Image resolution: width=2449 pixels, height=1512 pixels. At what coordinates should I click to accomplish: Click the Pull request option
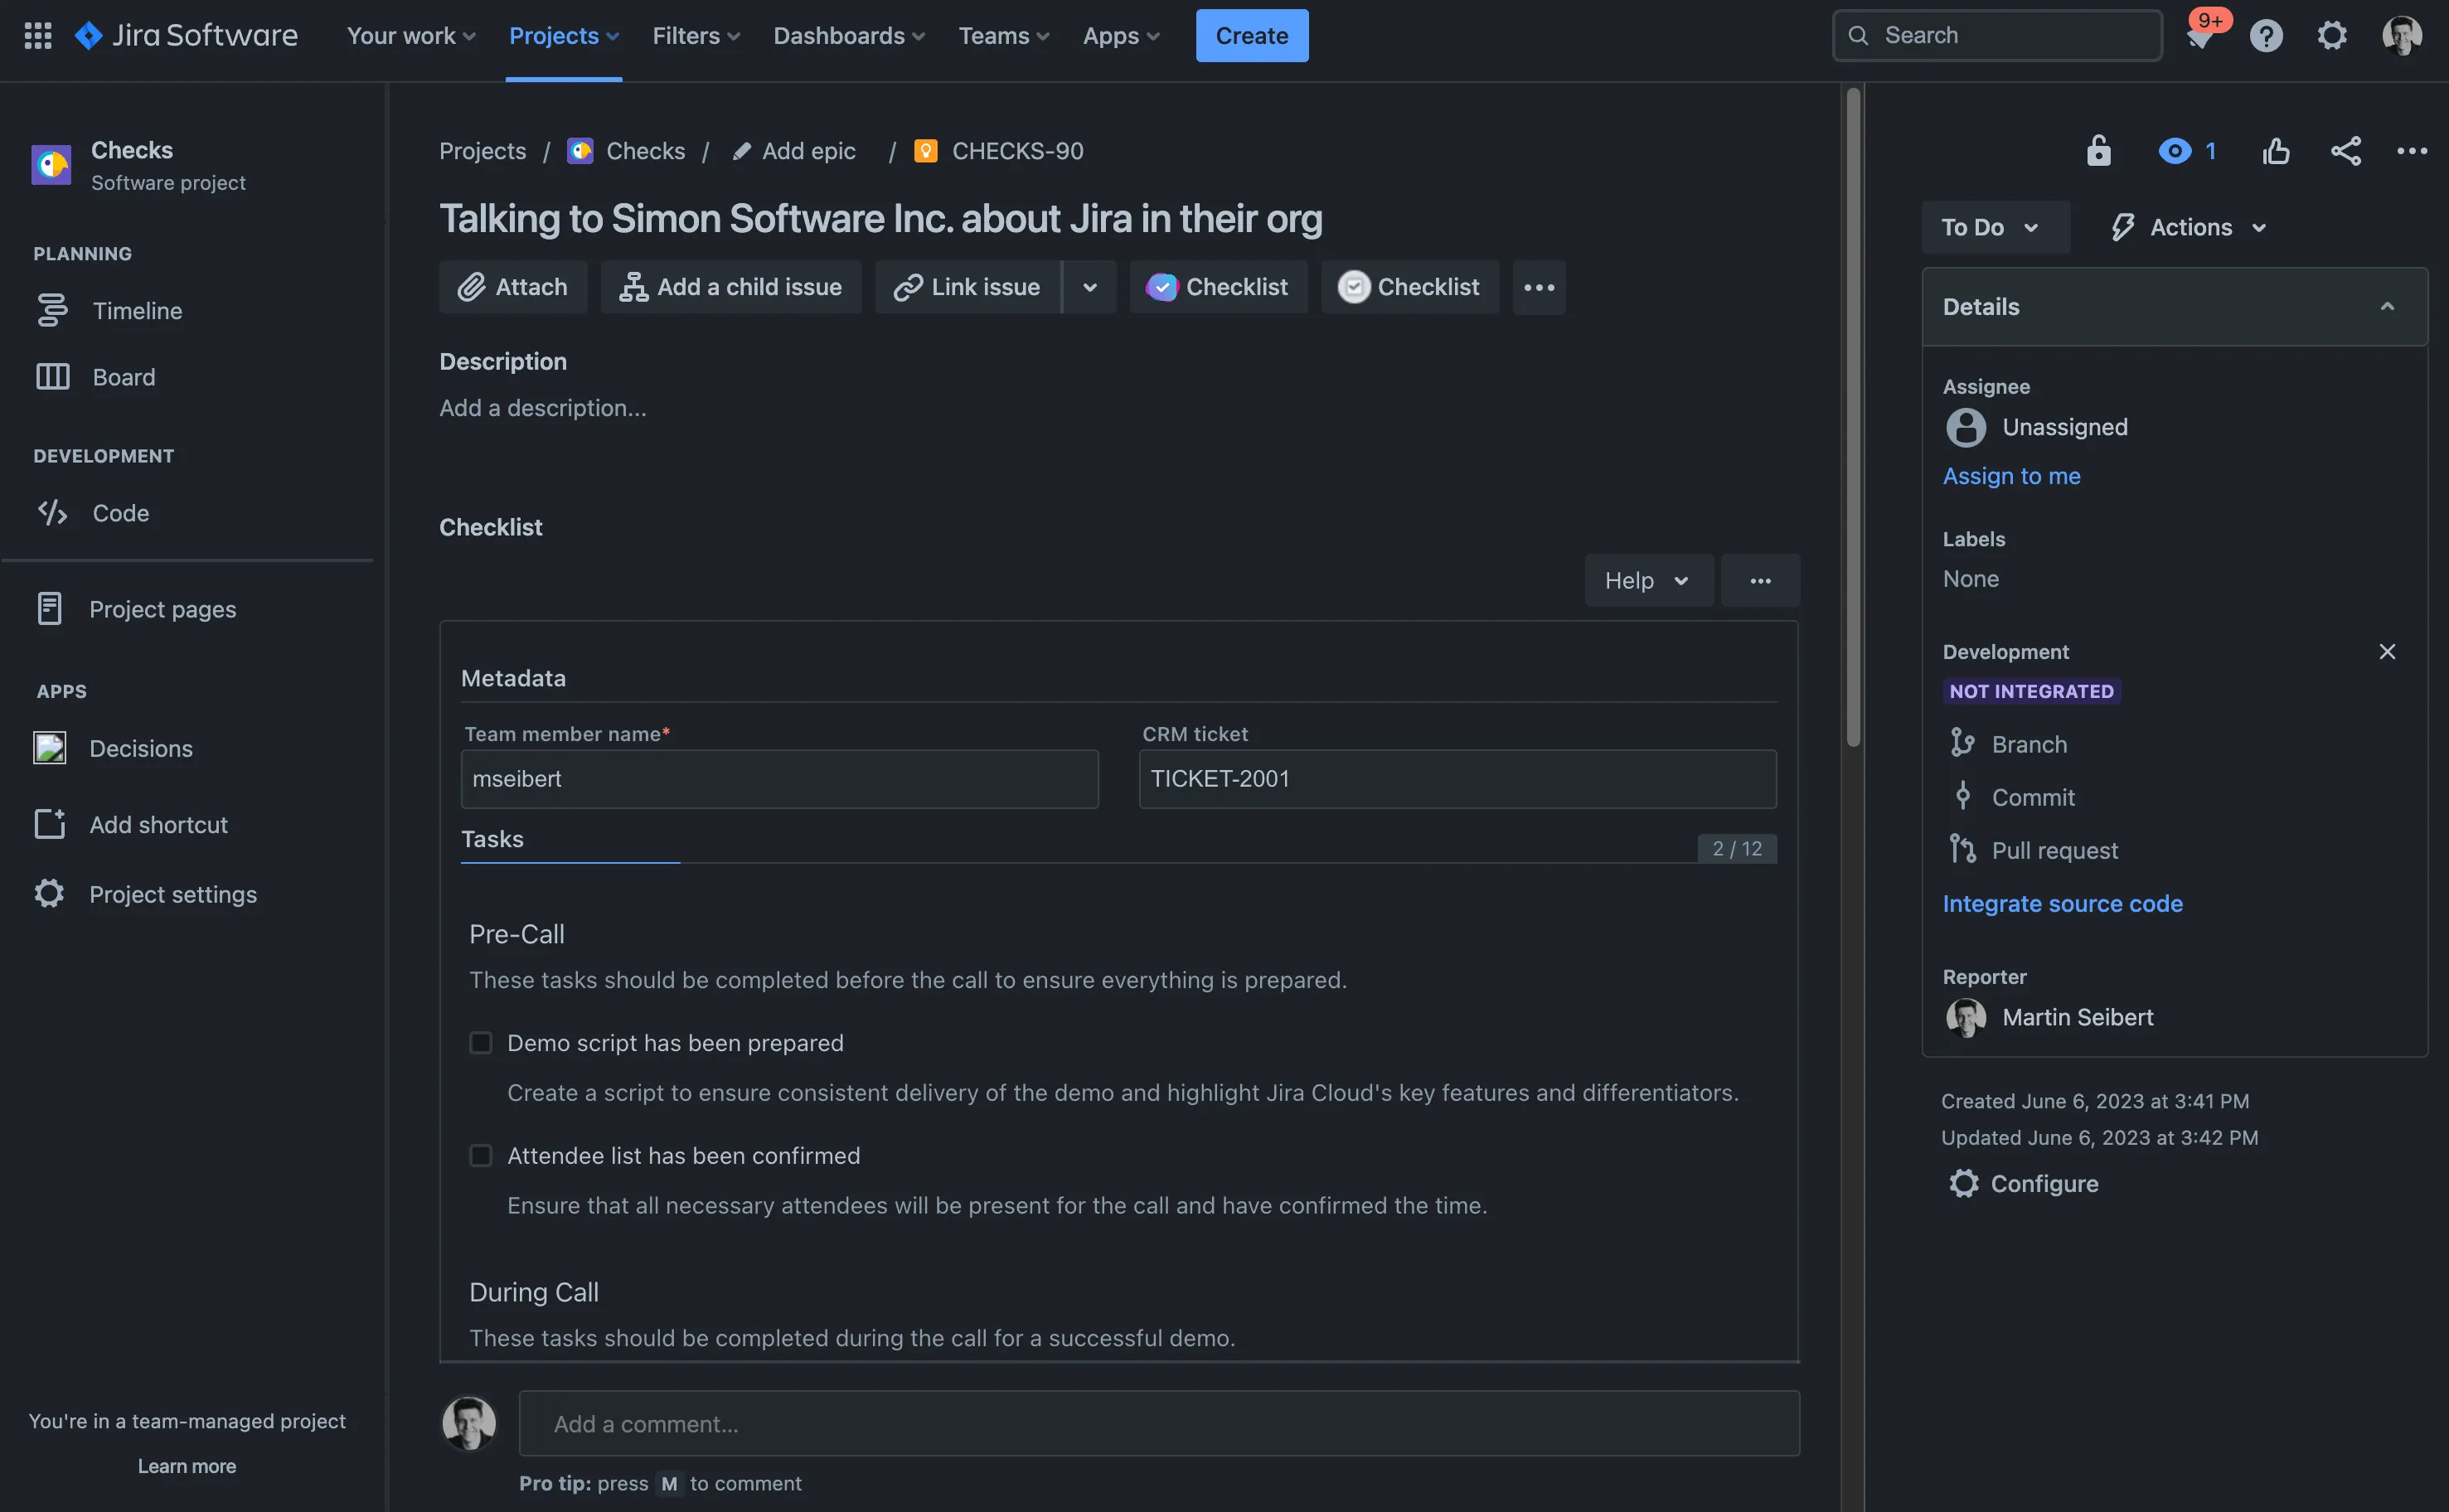2035,850
